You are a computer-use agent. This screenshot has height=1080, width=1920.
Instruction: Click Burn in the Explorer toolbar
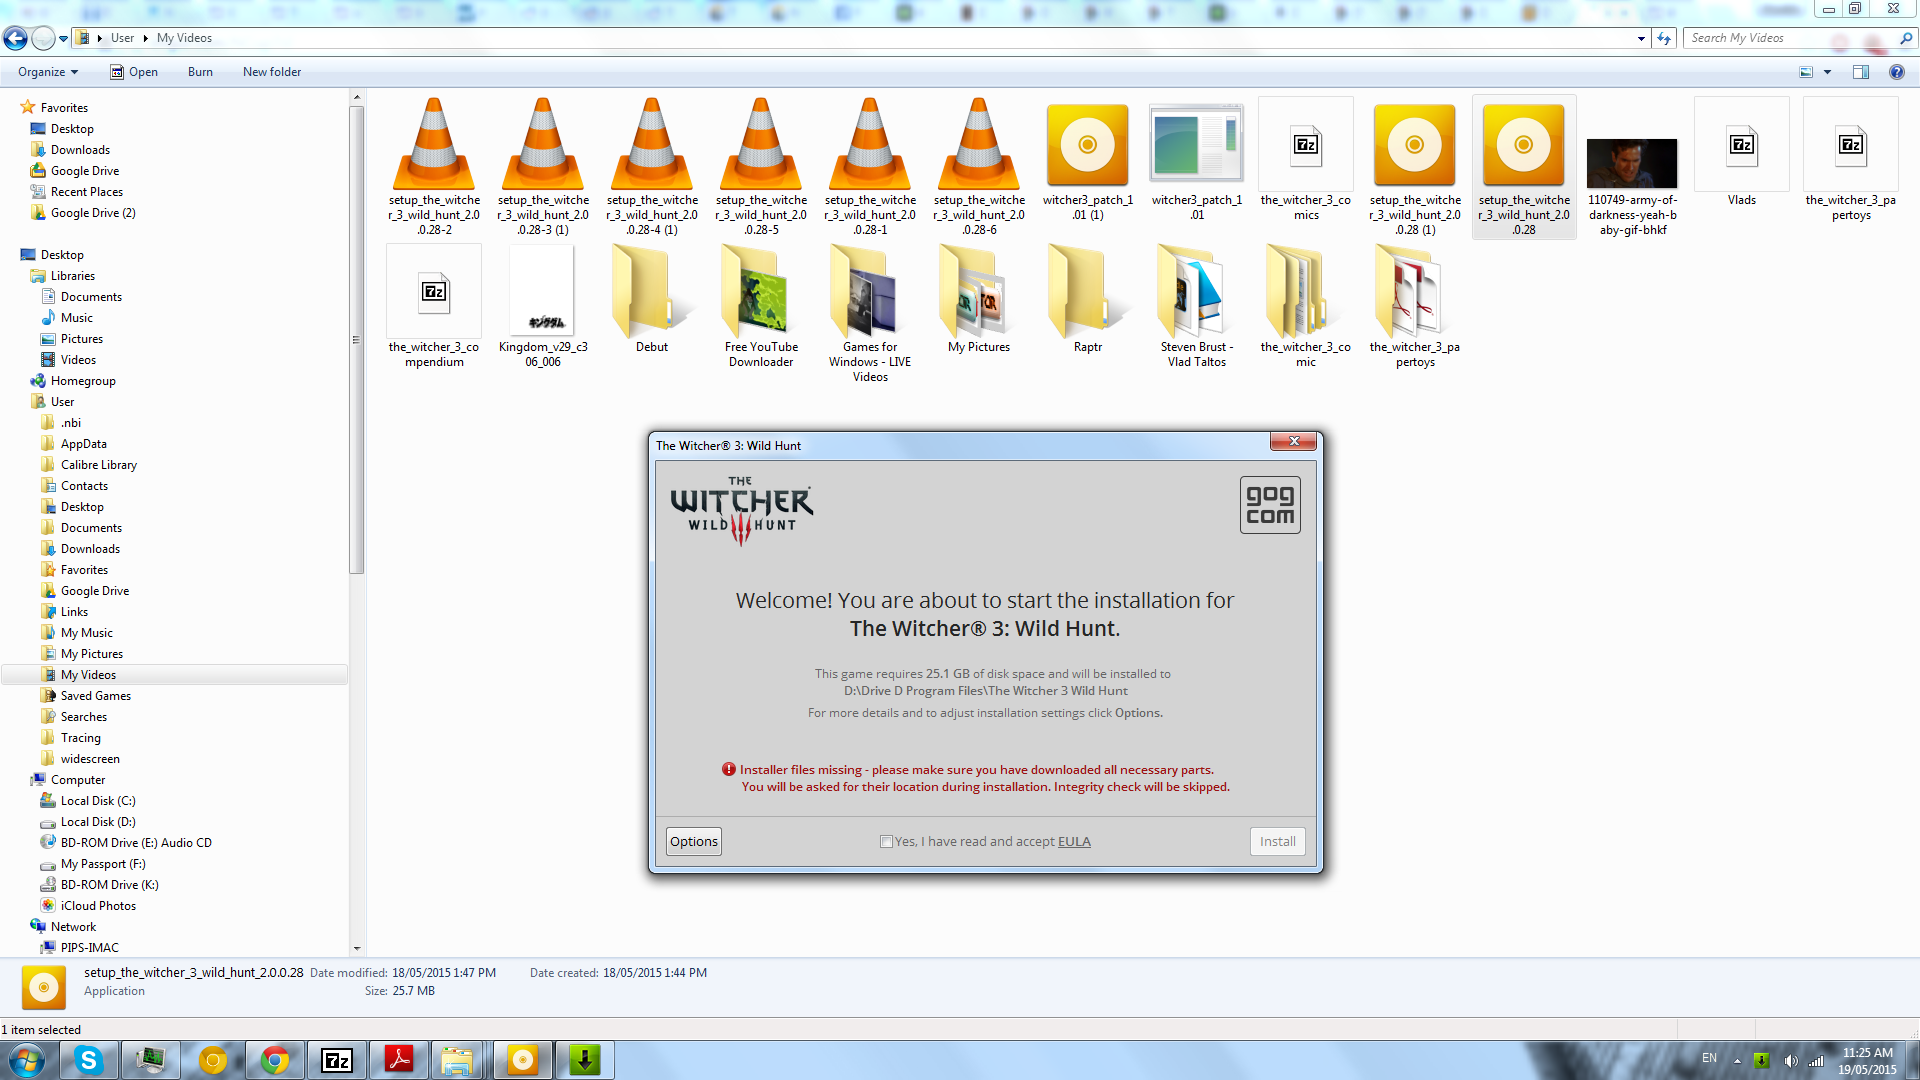[x=200, y=72]
